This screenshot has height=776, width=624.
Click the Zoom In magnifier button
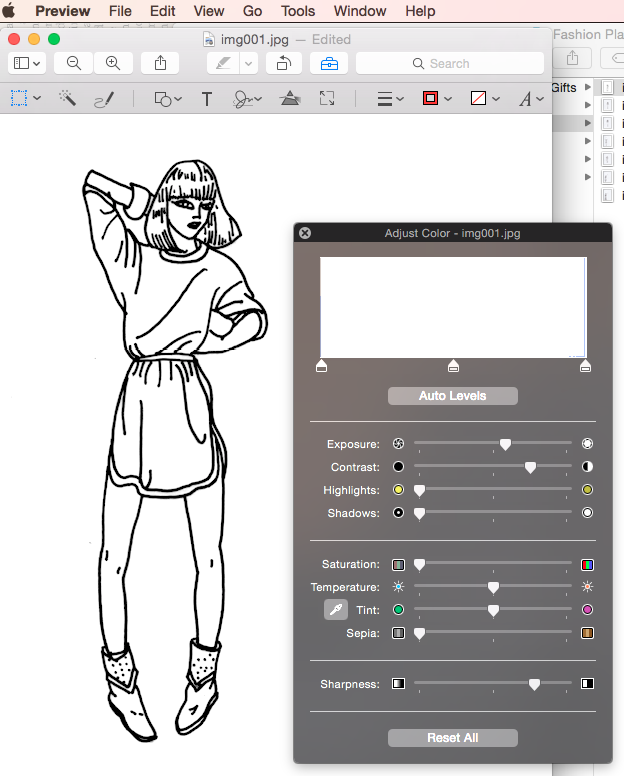point(113,63)
